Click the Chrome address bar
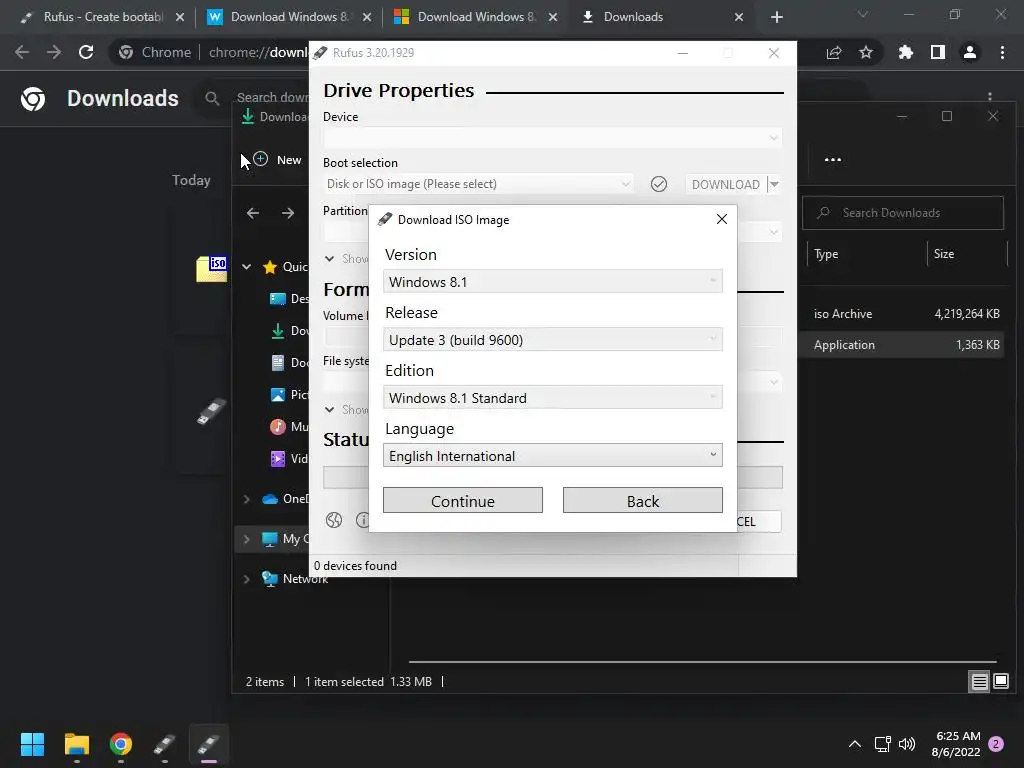The height and width of the screenshot is (768, 1024). click(258, 52)
